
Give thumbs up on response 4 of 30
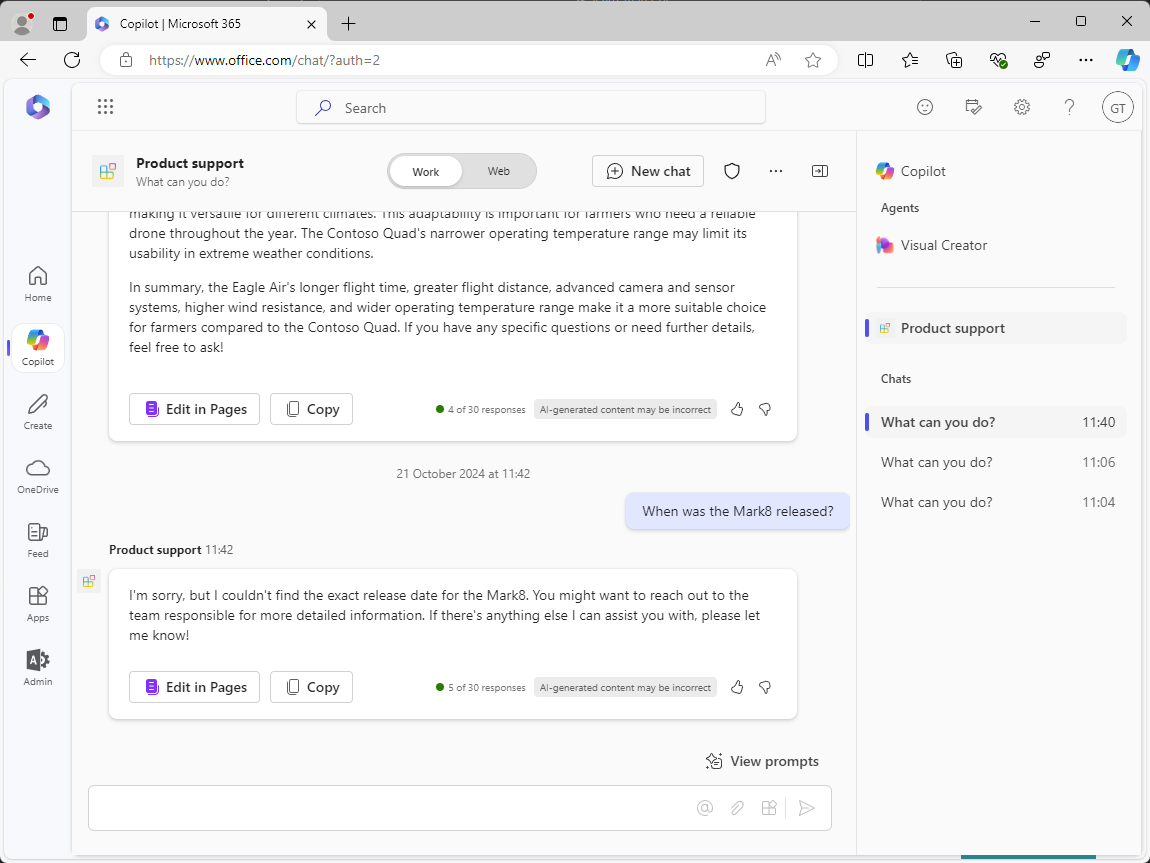click(x=737, y=409)
